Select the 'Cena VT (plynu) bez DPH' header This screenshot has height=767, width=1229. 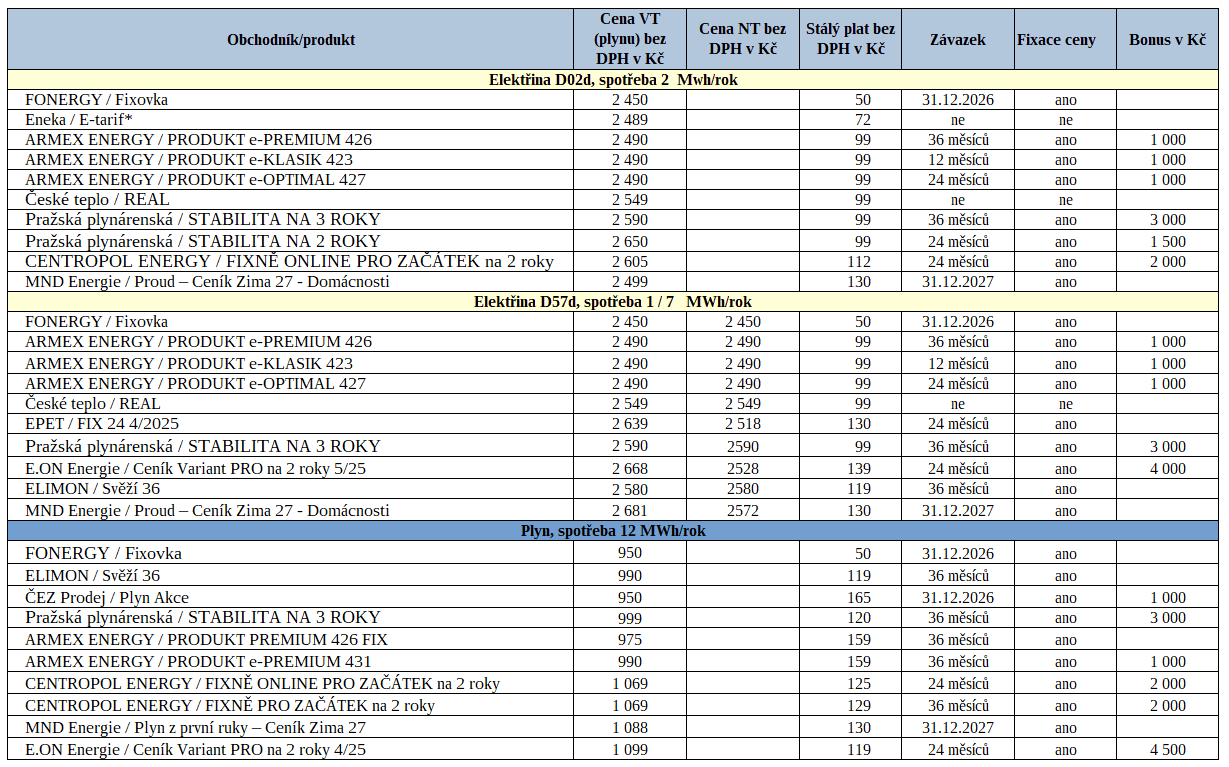(x=630, y=40)
